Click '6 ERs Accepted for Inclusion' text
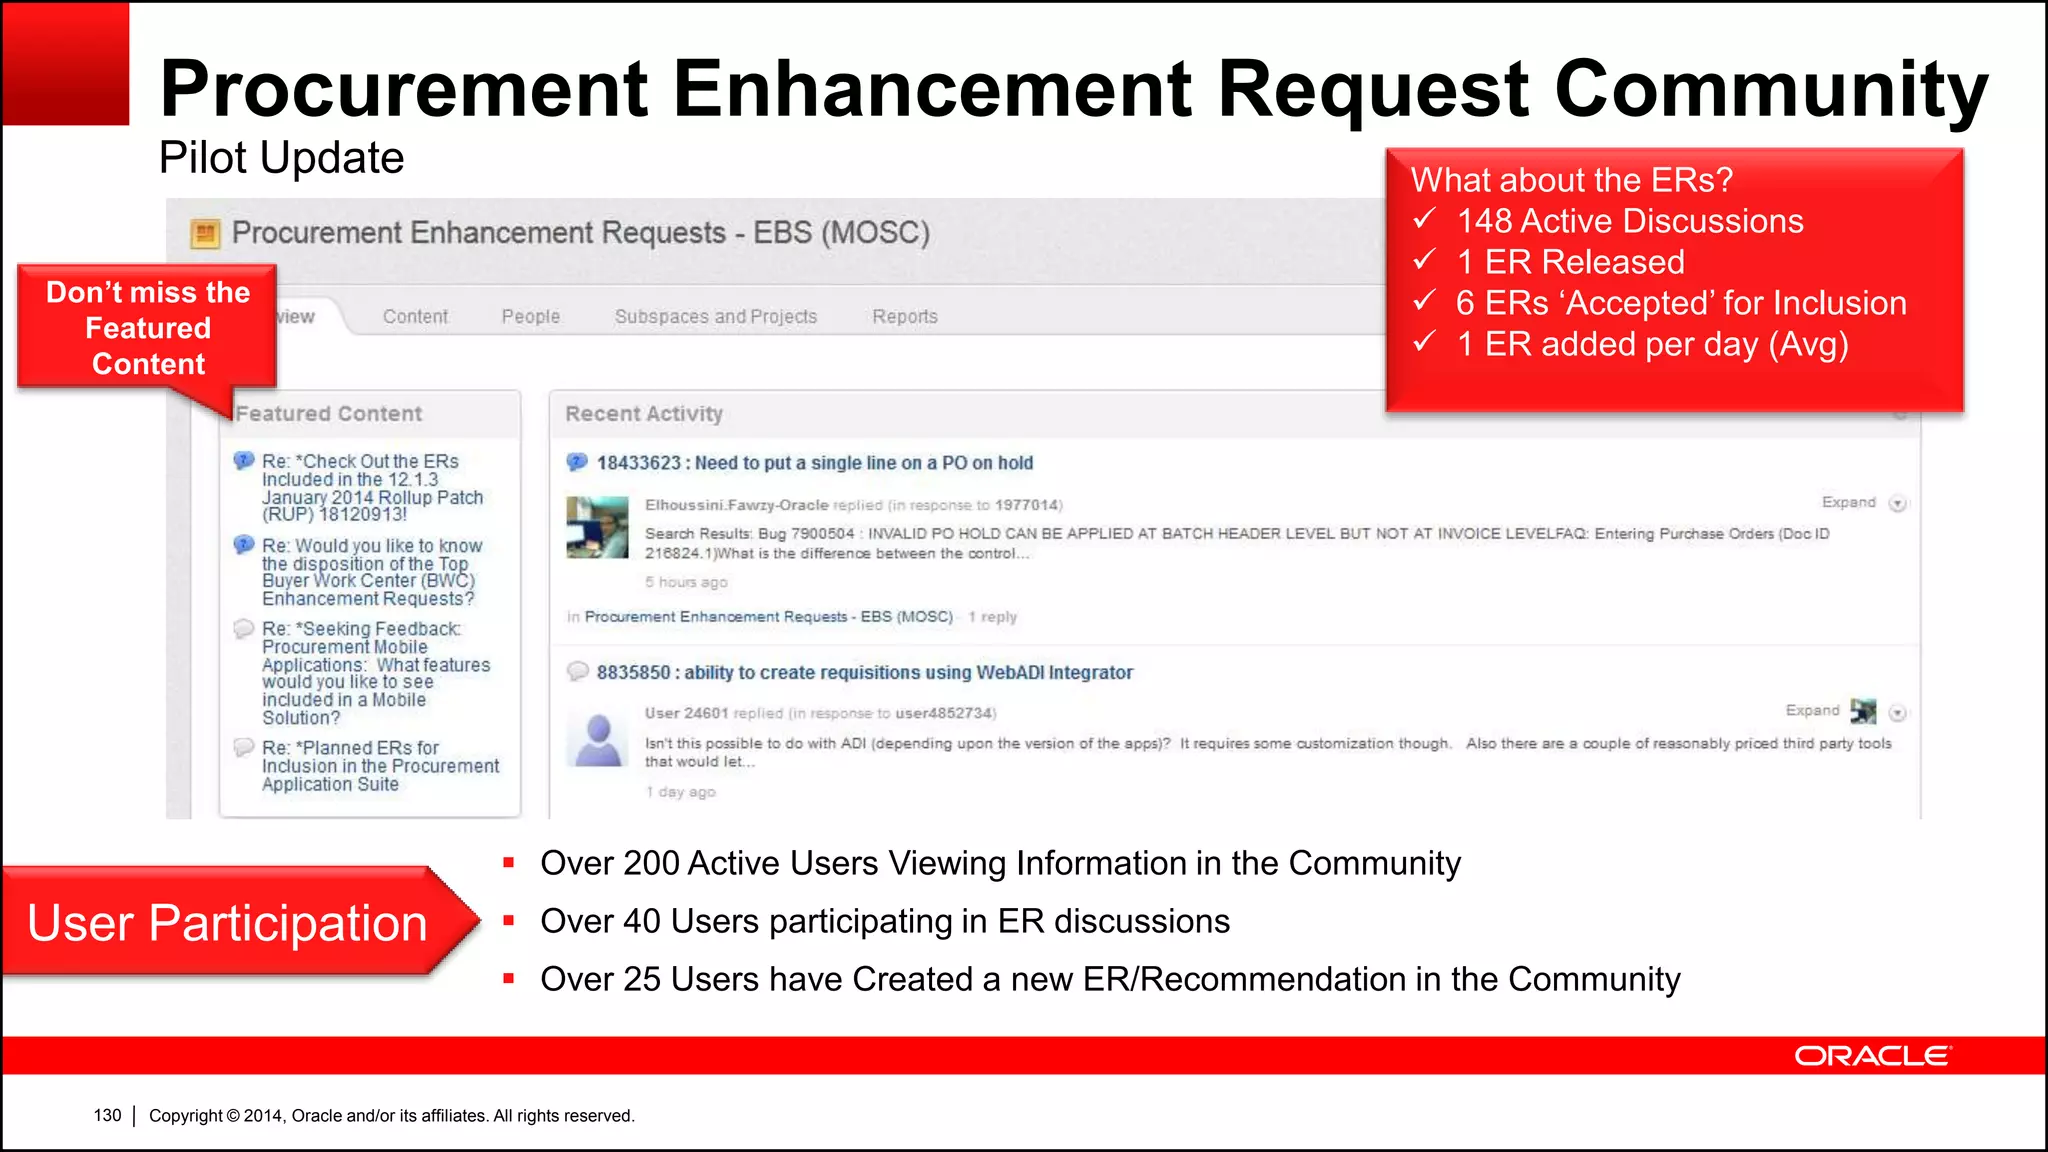 [x=1681, y=303]
